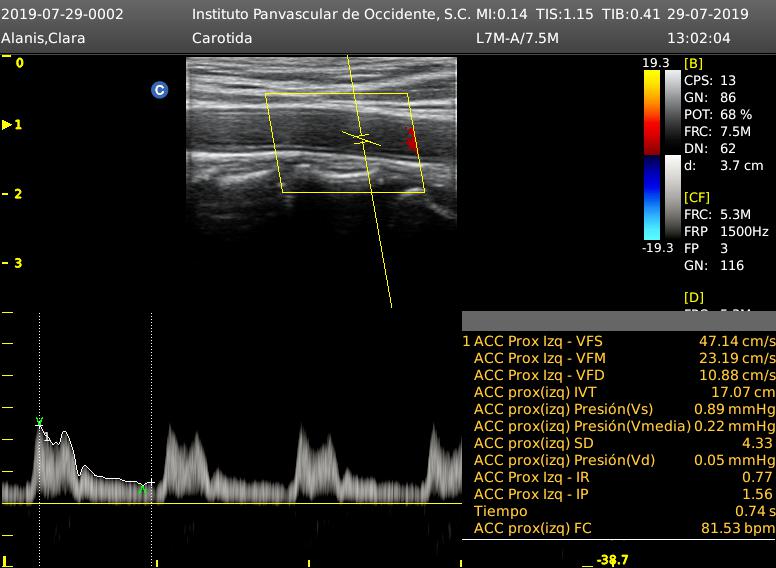This screenshot has width=776, height=568.
Task: Click the green end-diastolic caliper marker on waveform
Action: (143, 489)
